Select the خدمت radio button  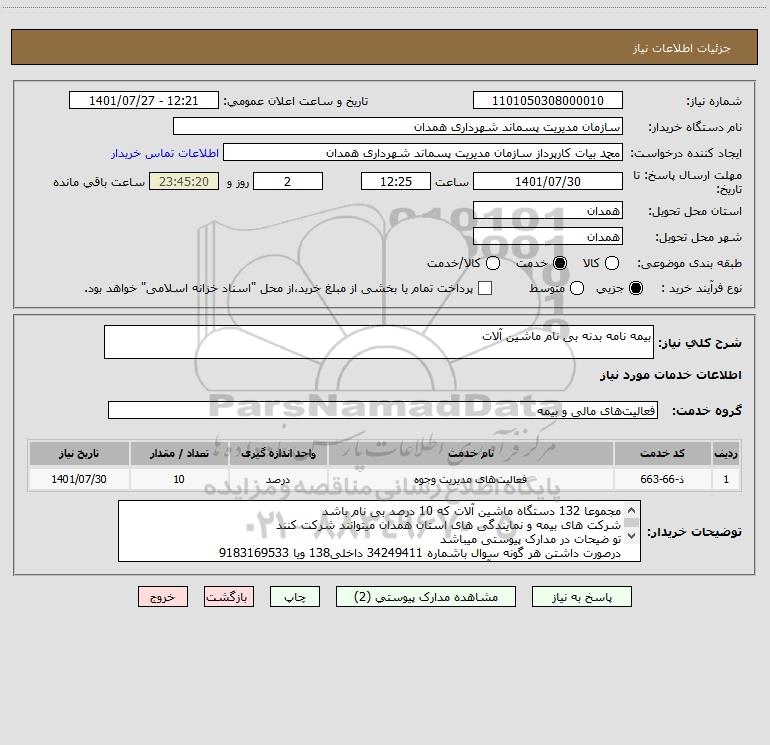point(560,263)
